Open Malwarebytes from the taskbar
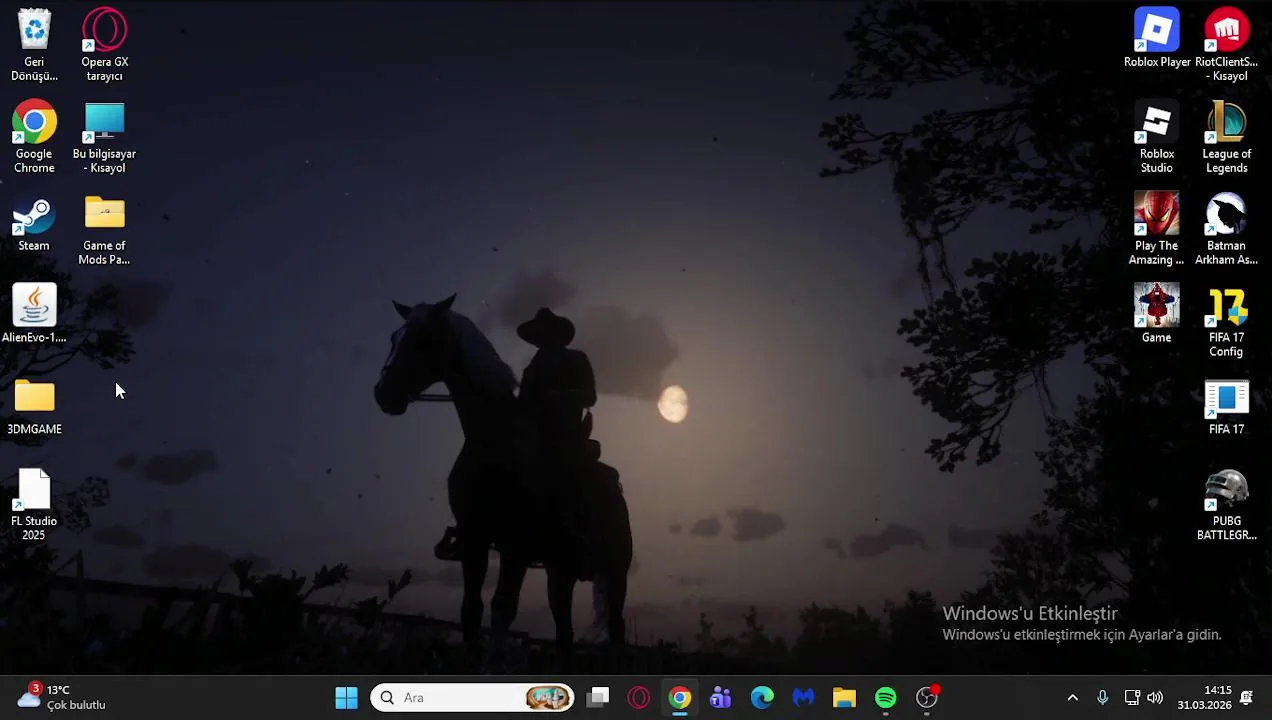 803,698
